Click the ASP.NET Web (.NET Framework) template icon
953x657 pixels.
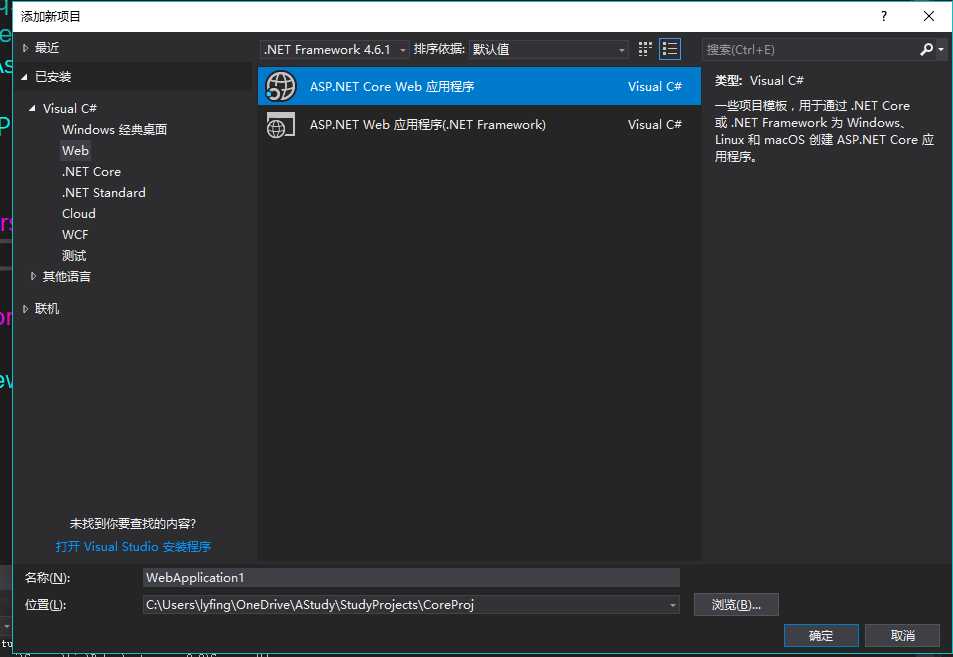point(280,125)
